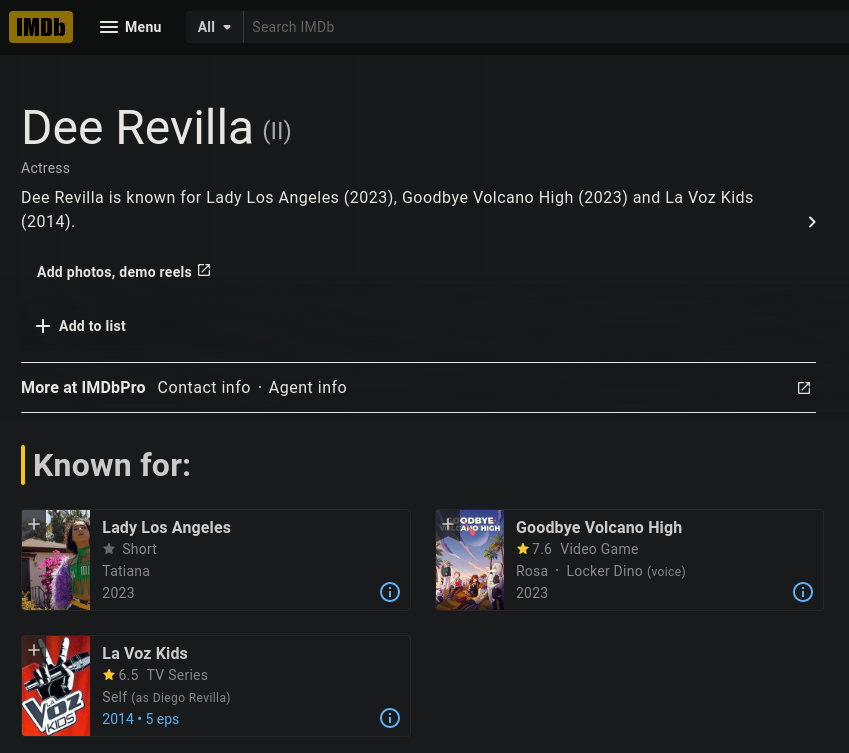The height and width of the screenshot is (753, 849).
Task: Open the Lady Los Angeles title link
Action: [x=166, y=527]
